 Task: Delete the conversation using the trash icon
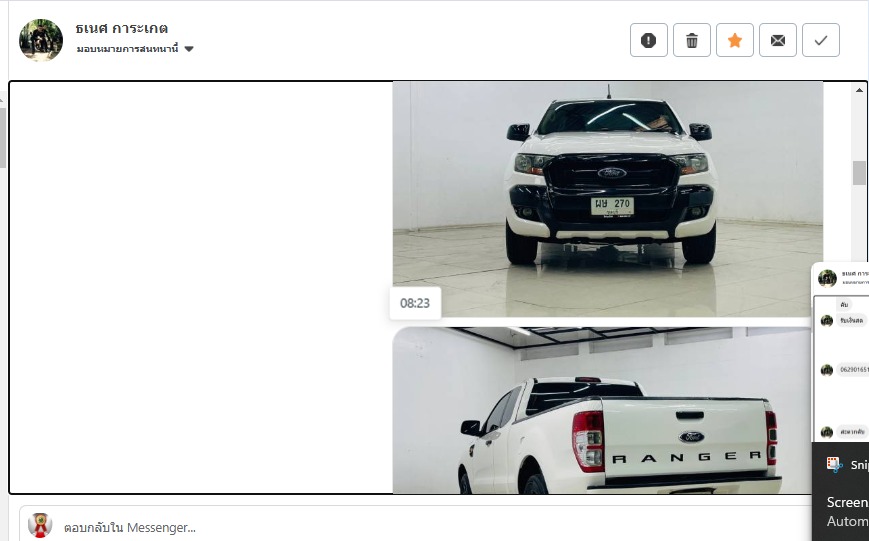click(x=692, y=40)
